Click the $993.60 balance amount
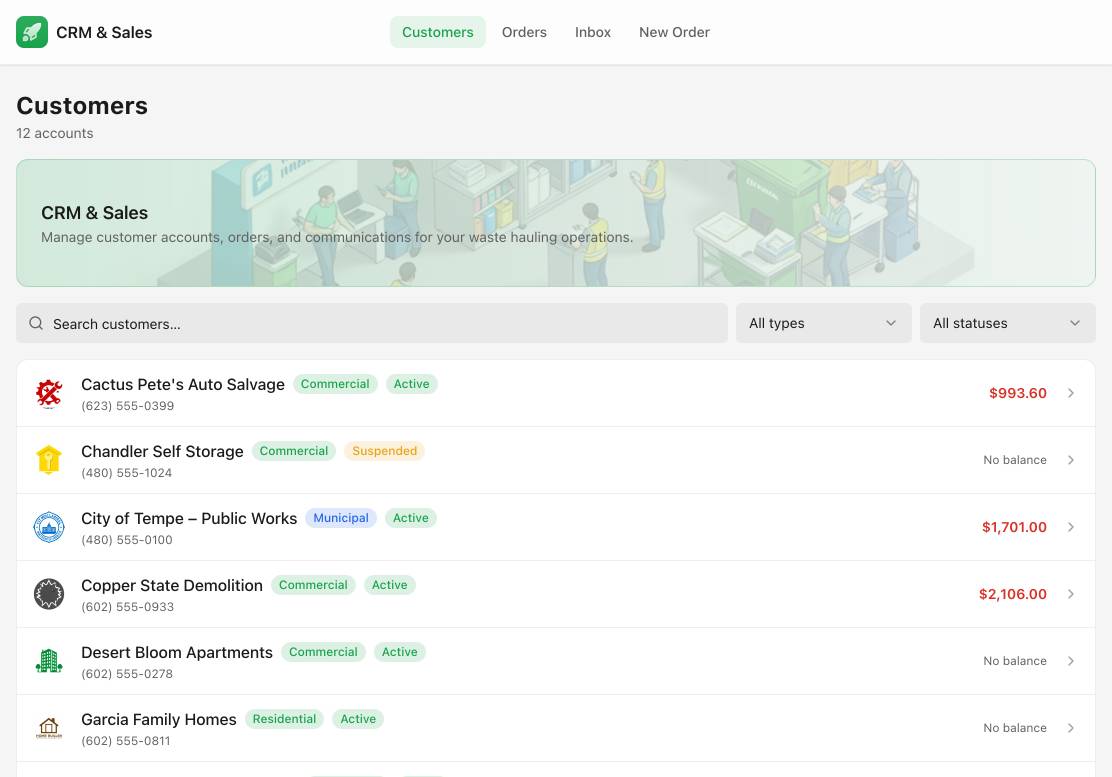 tap(1018, 393)
